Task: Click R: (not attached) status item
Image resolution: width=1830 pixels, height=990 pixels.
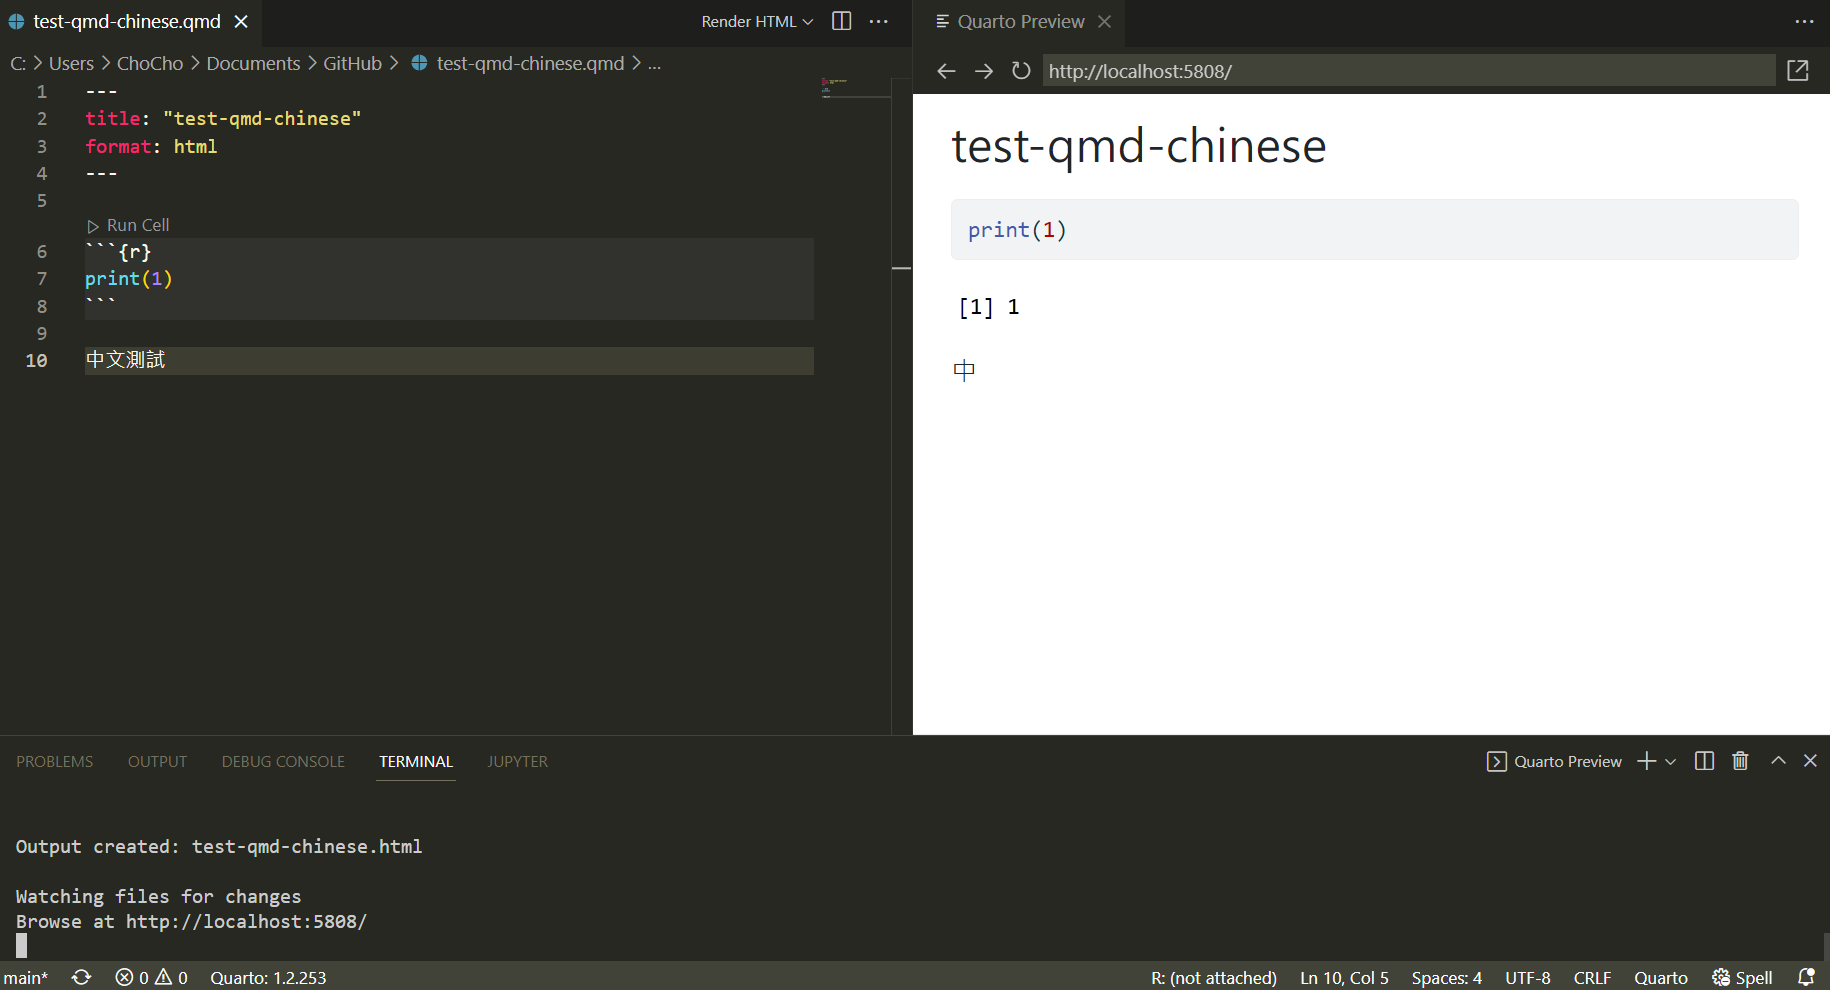Action: [1213, 977]
